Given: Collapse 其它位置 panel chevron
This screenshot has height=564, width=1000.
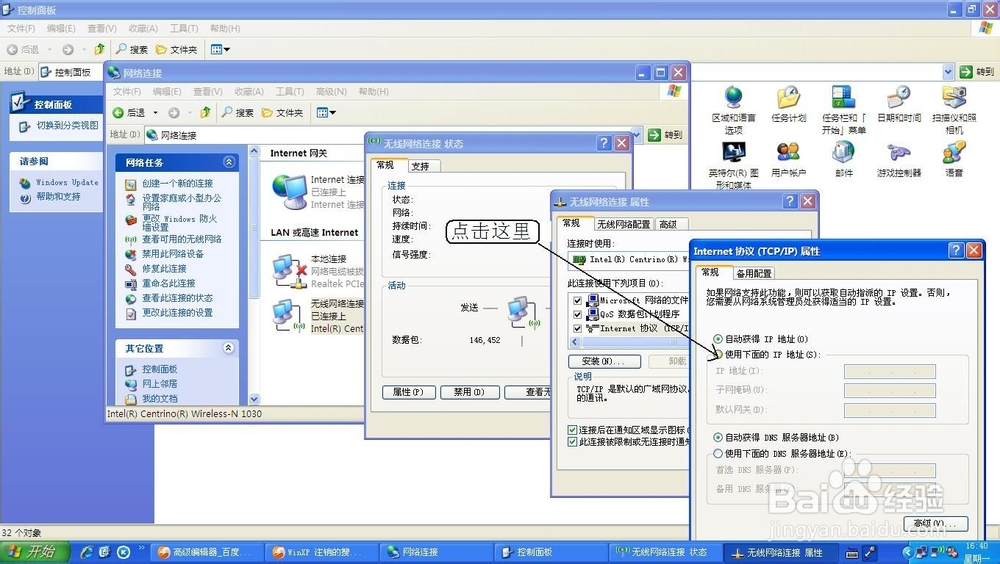Looking at the screenshot, I should tap(228, 348).
